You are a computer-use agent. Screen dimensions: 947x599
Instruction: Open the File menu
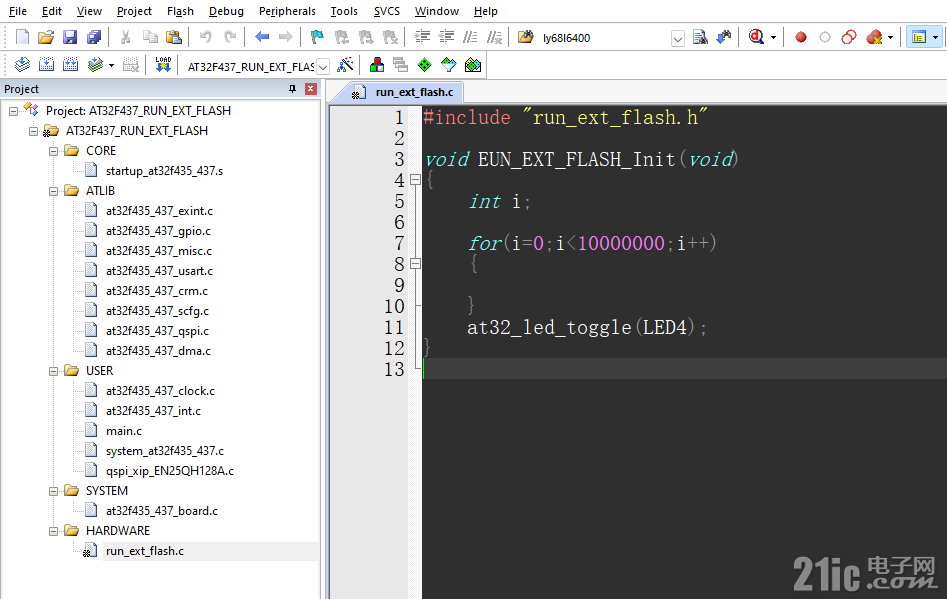click(18, 11)
